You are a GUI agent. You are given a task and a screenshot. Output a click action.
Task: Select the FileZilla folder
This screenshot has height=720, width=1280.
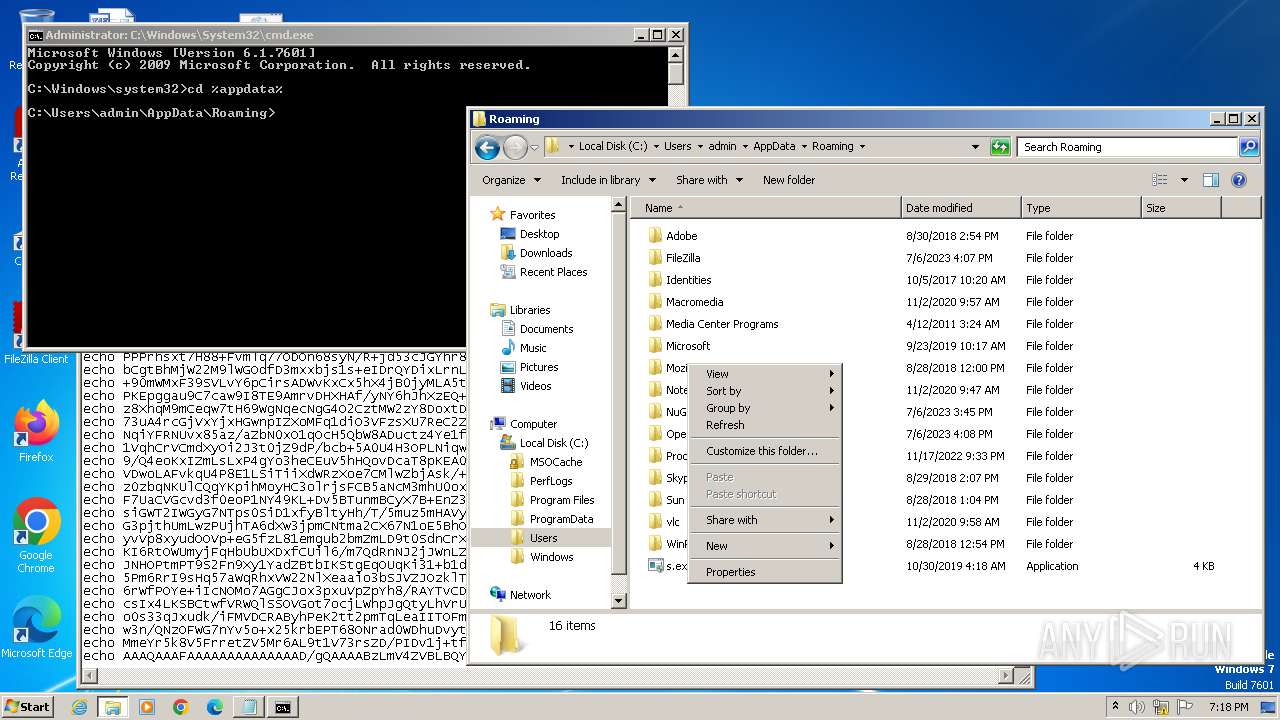683,258
